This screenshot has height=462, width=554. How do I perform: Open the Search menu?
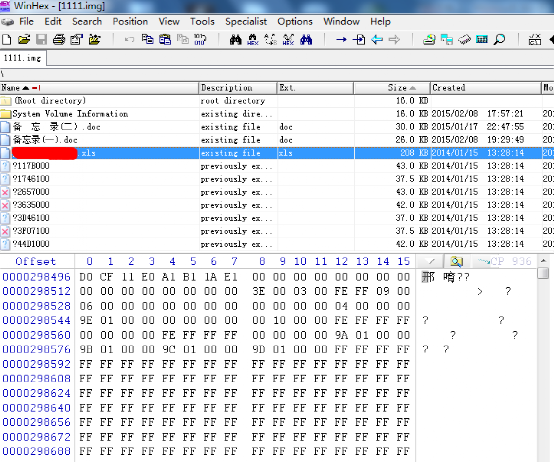point(87,22)
